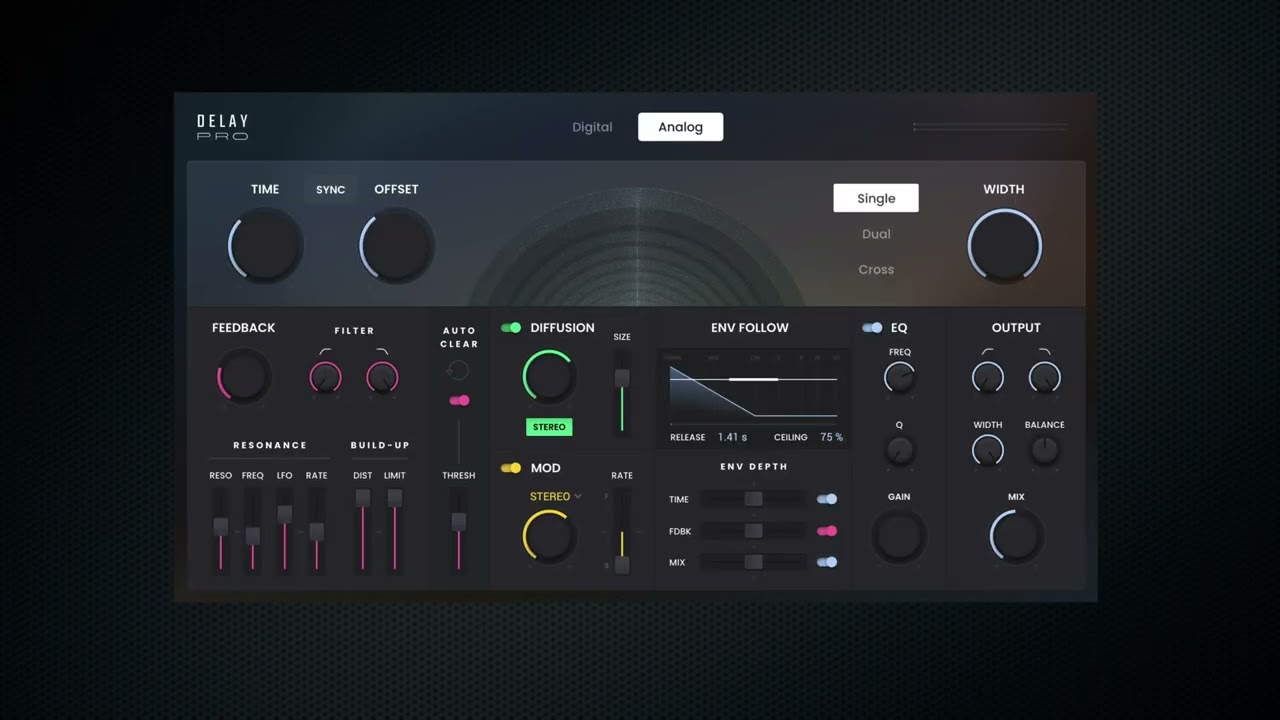The height and width of the screenshot is (720, 1280).
Task: Select Single delay mode
Action: pyautogui.click(x=876, y=198)
